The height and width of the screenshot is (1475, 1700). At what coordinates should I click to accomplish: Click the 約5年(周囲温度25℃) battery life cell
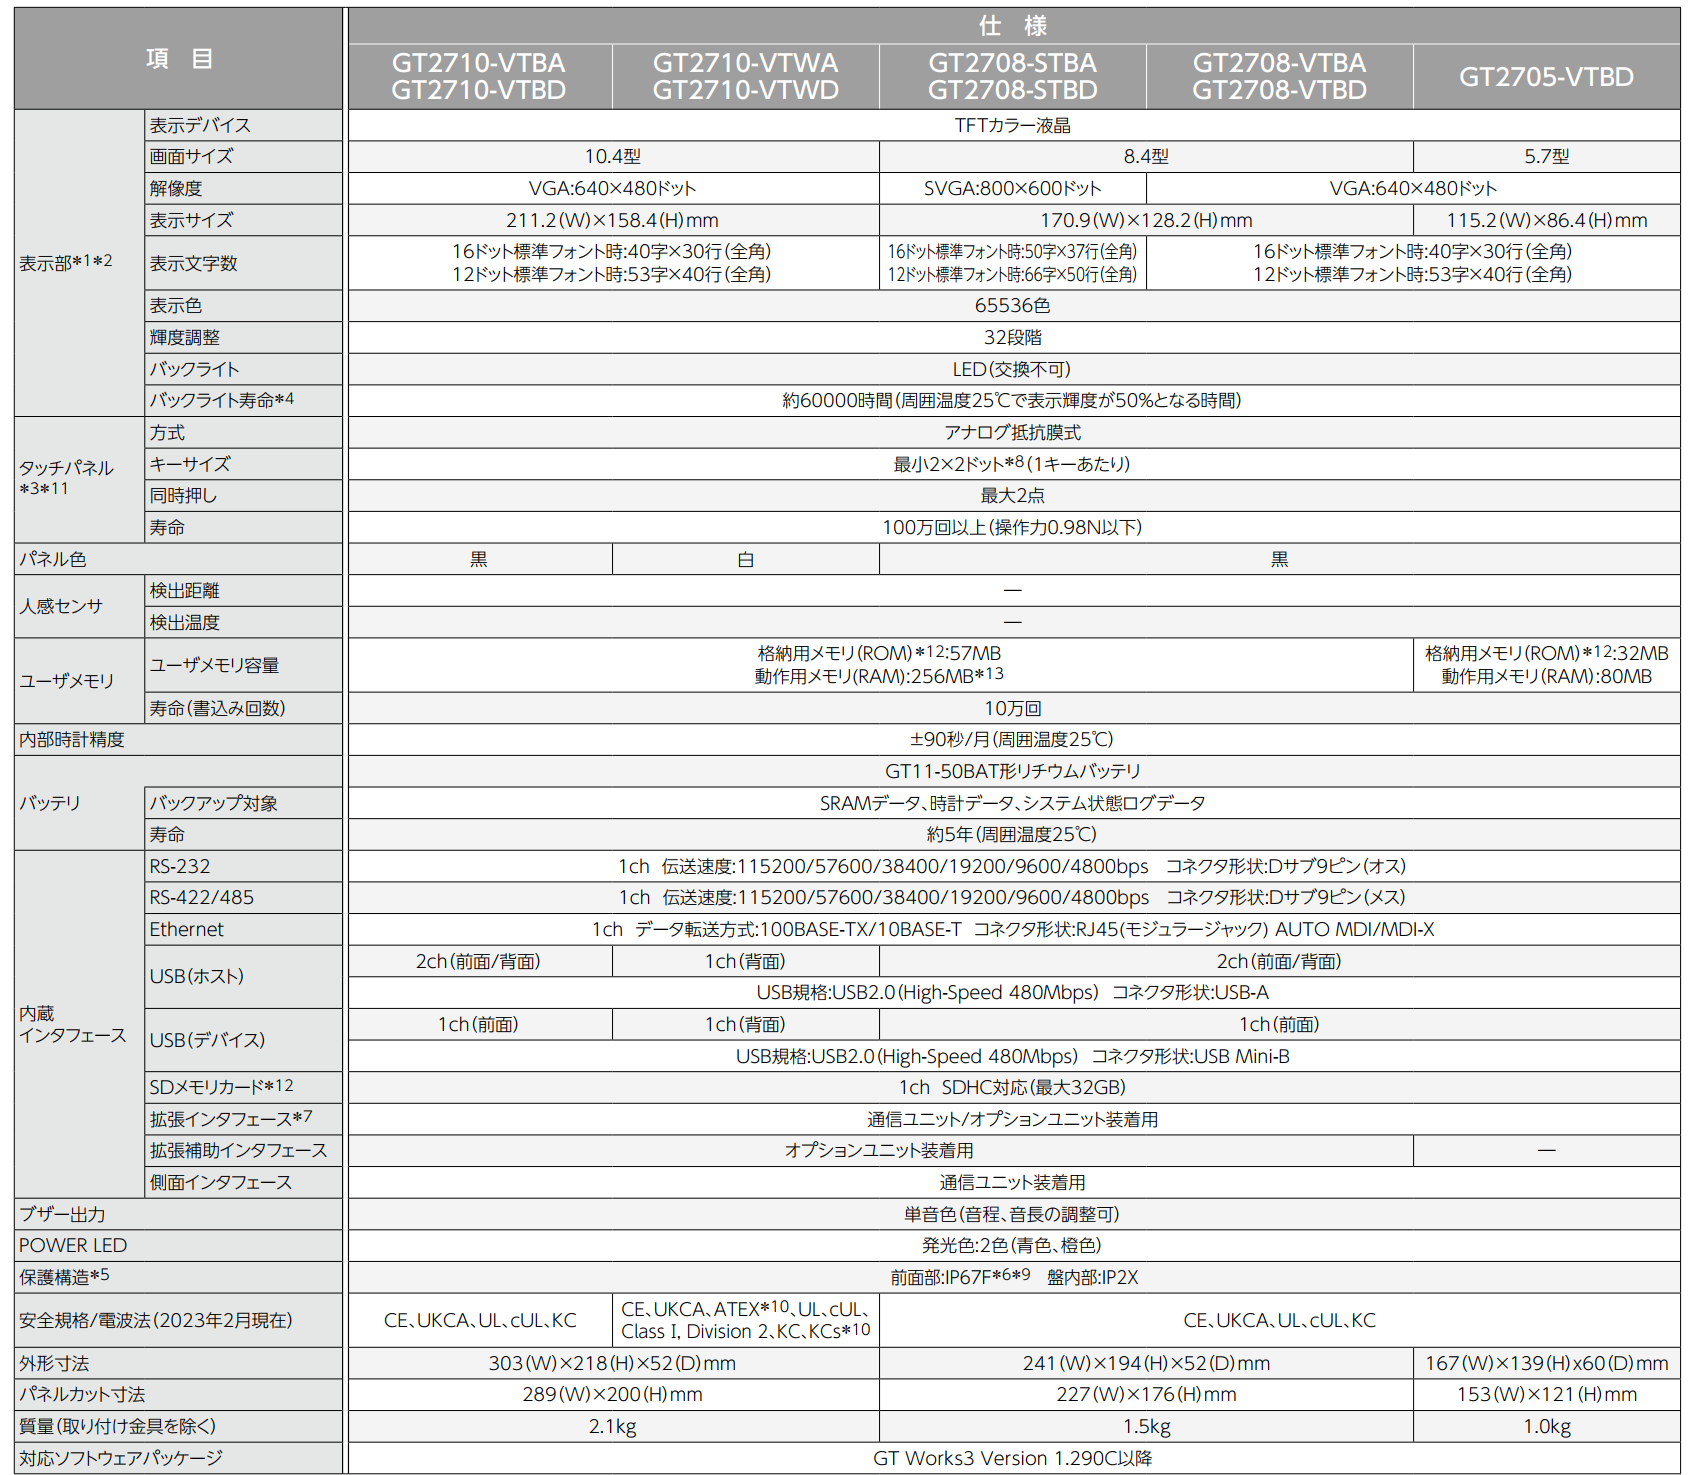(x=1013, y=835)
